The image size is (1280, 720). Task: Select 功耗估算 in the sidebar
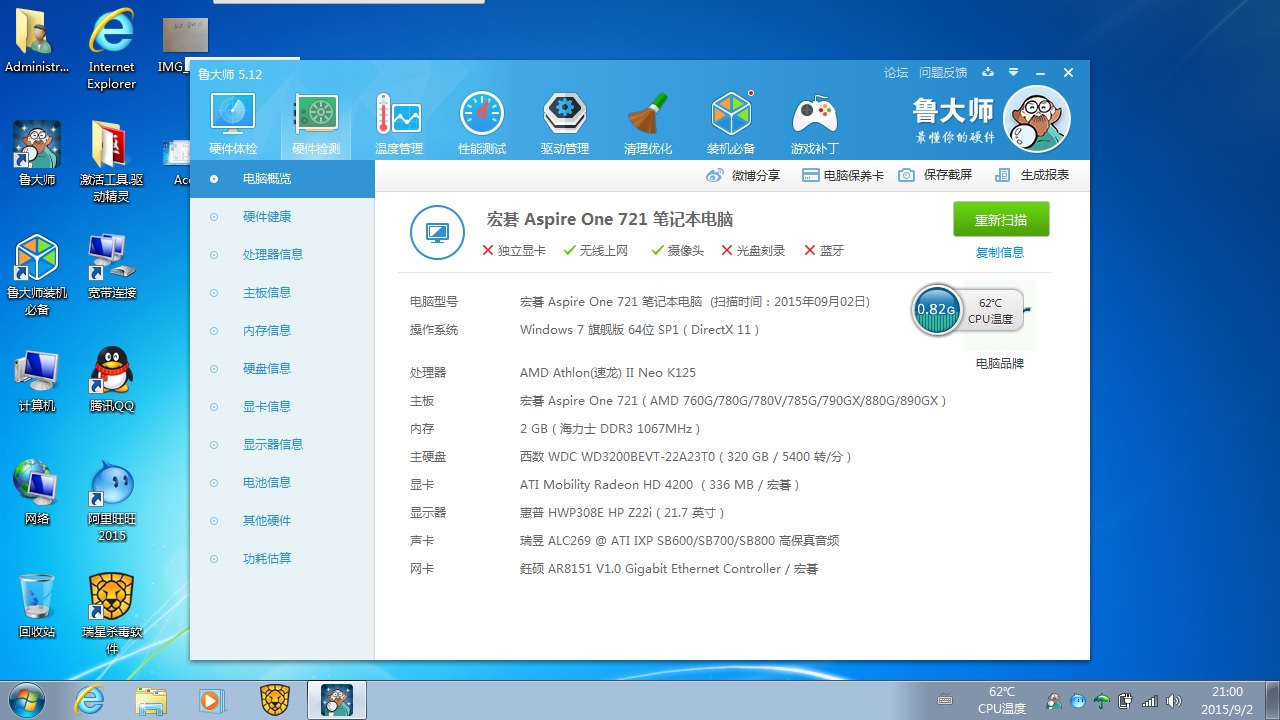coord(282,559)
